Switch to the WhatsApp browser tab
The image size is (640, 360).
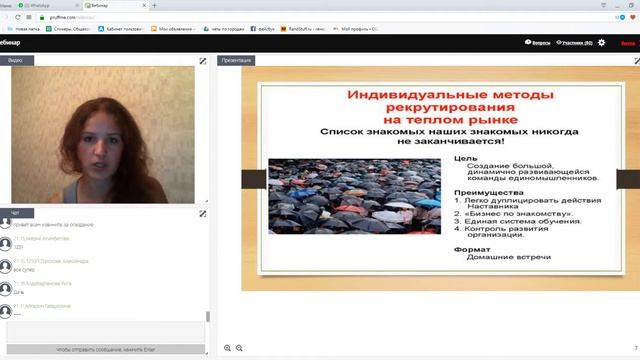point(47,5)
